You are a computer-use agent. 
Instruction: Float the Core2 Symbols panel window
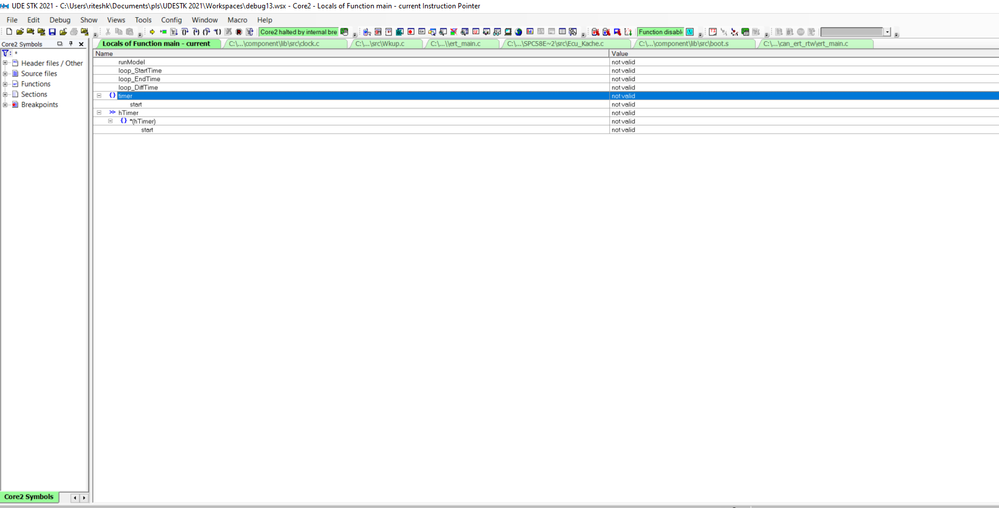[x=60, y=44]
